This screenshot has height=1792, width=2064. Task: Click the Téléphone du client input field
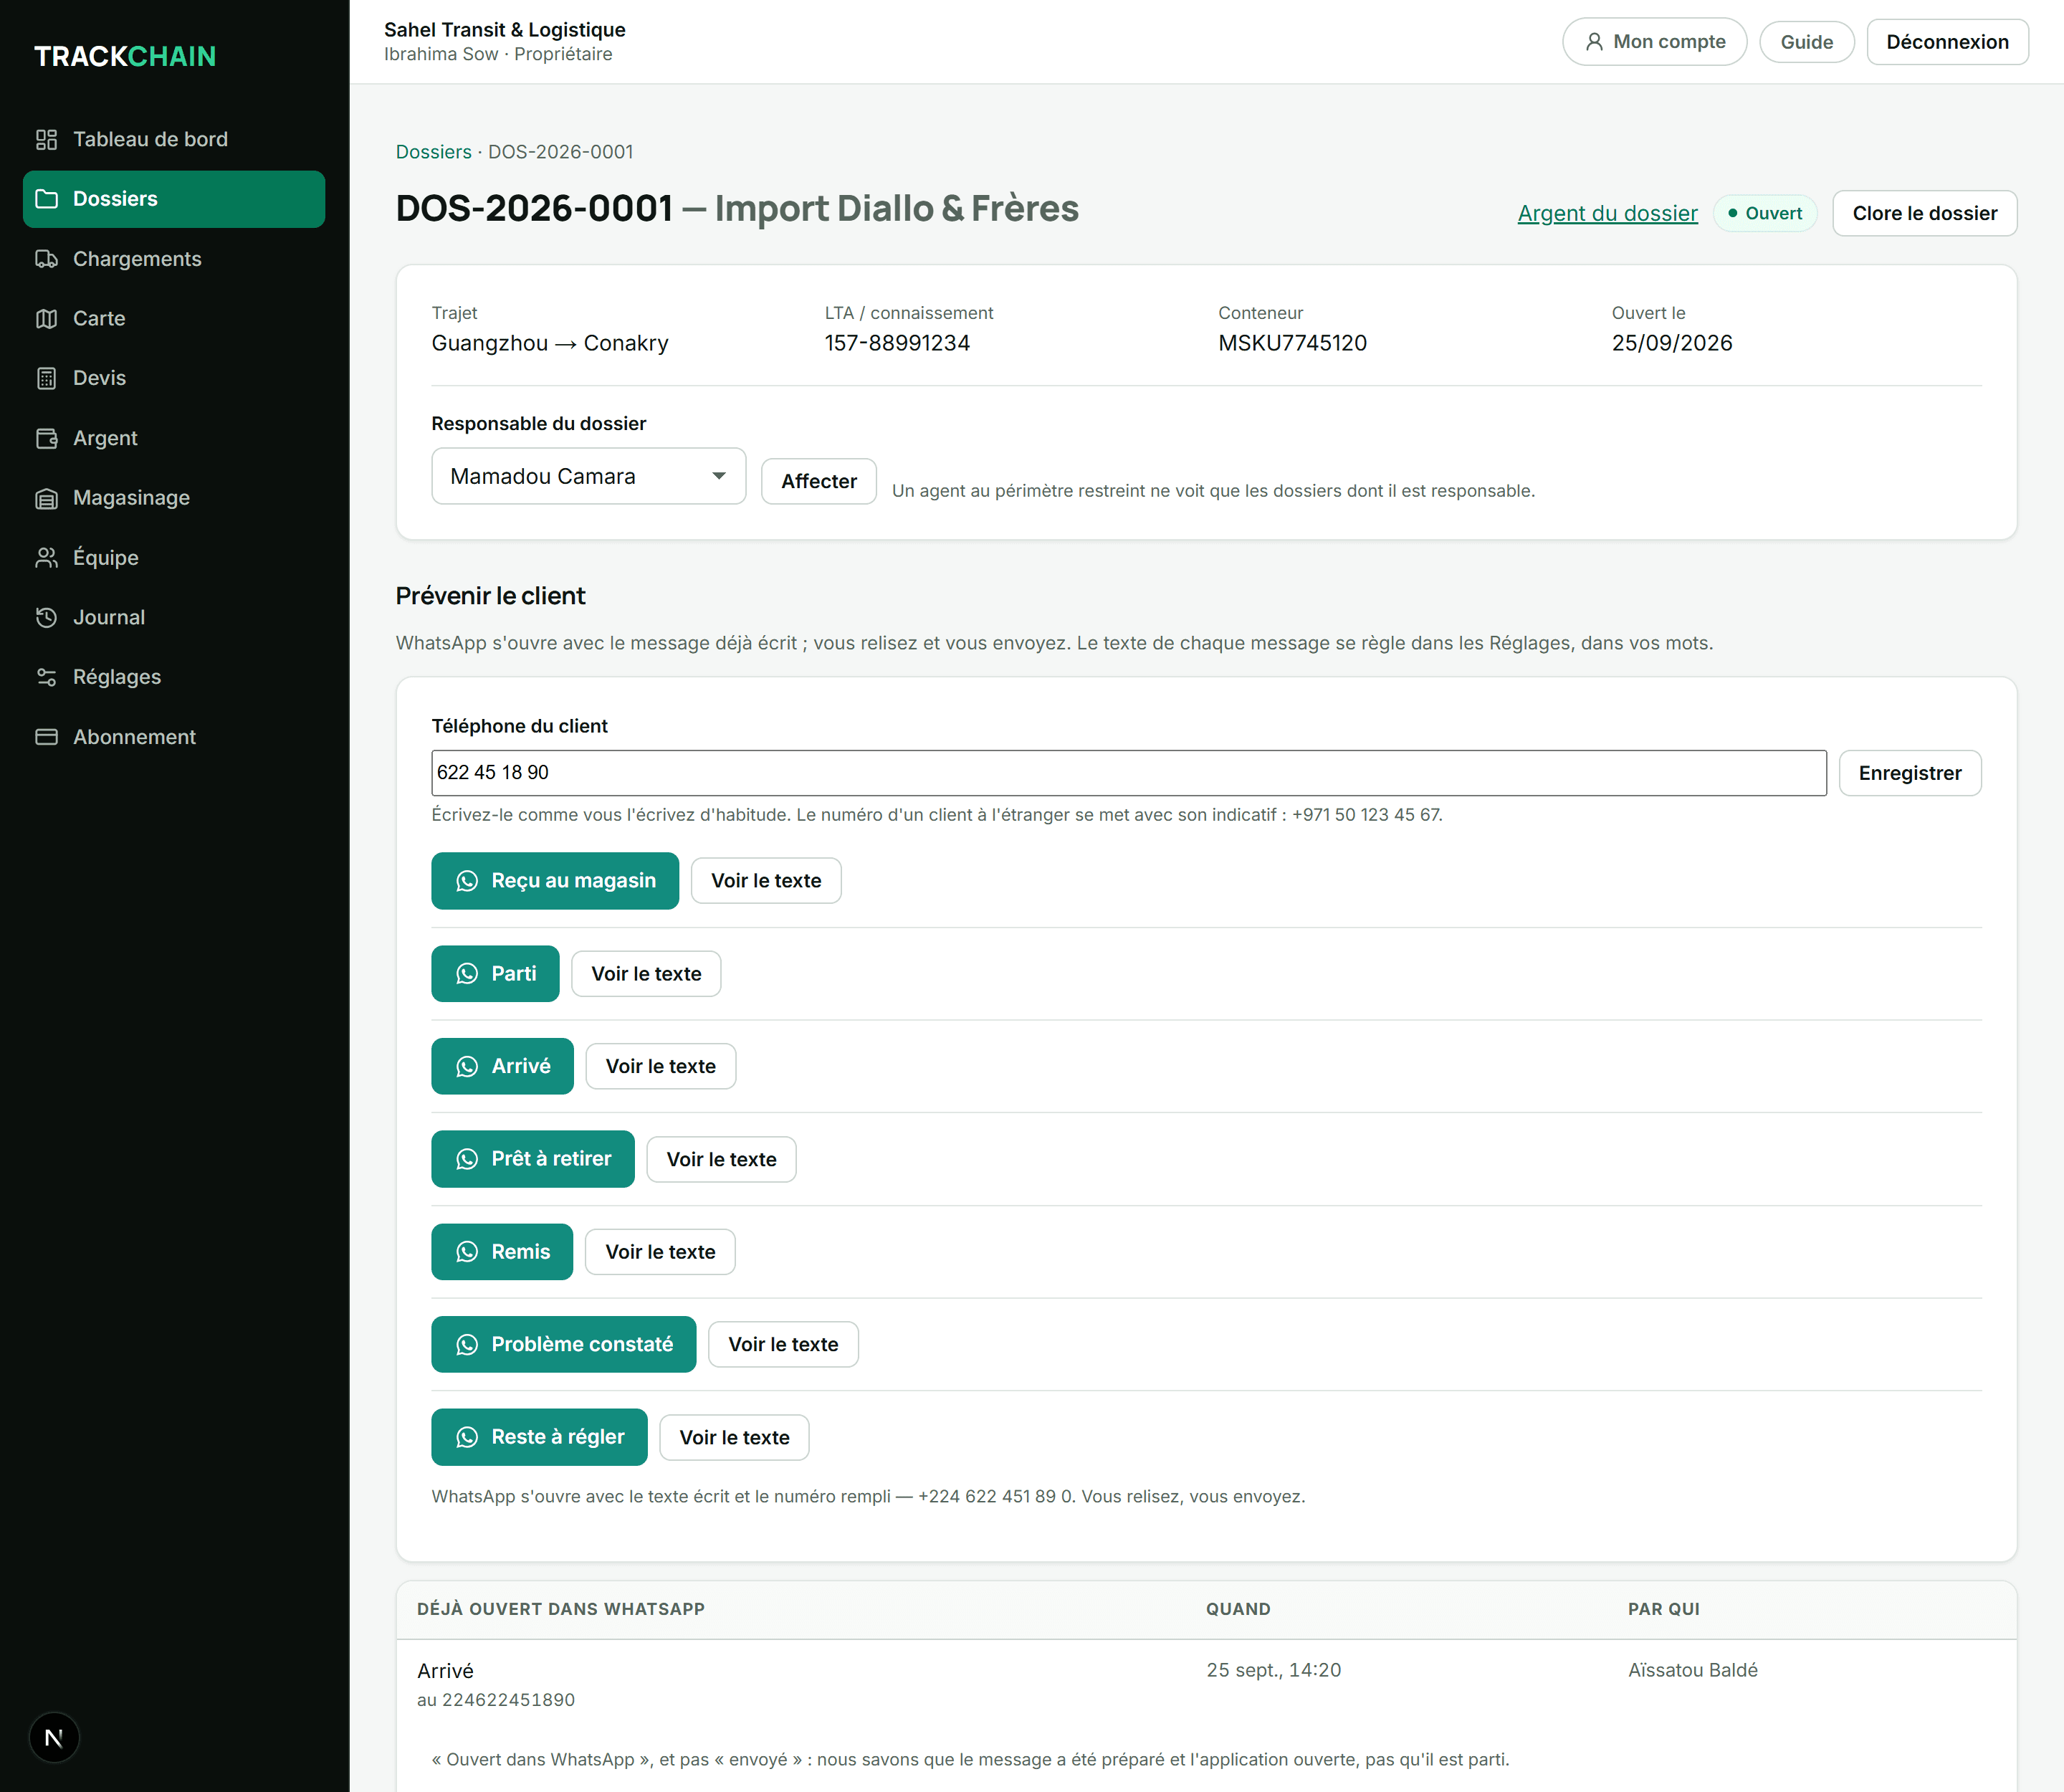[x=1128, y=773]
